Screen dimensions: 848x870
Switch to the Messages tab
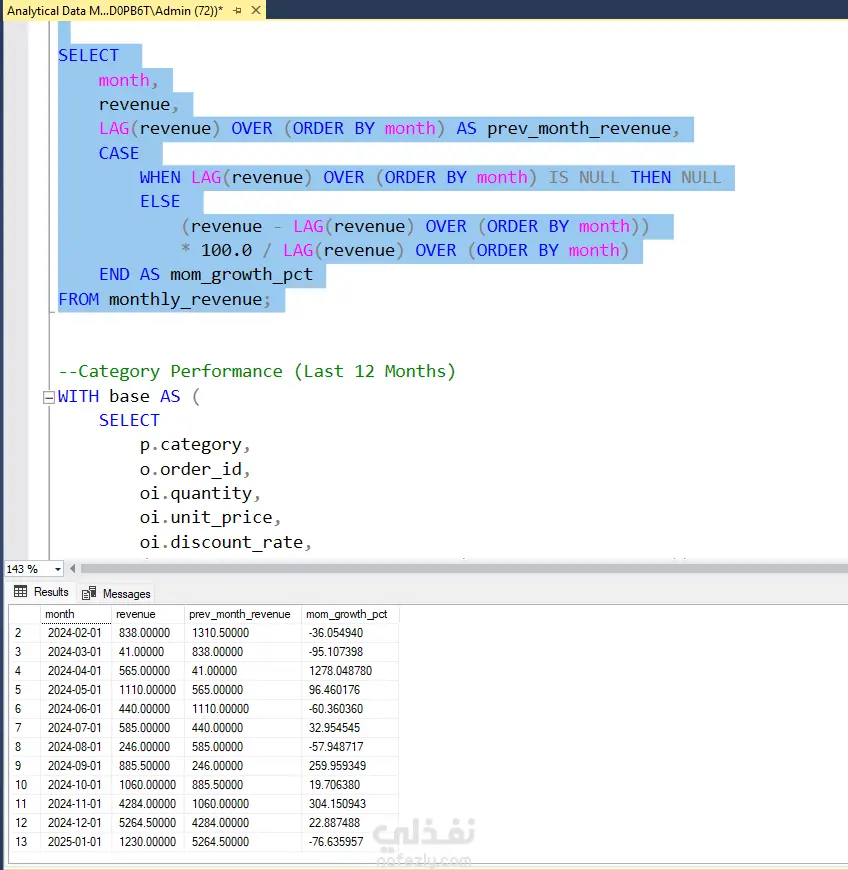coord(116,594)
